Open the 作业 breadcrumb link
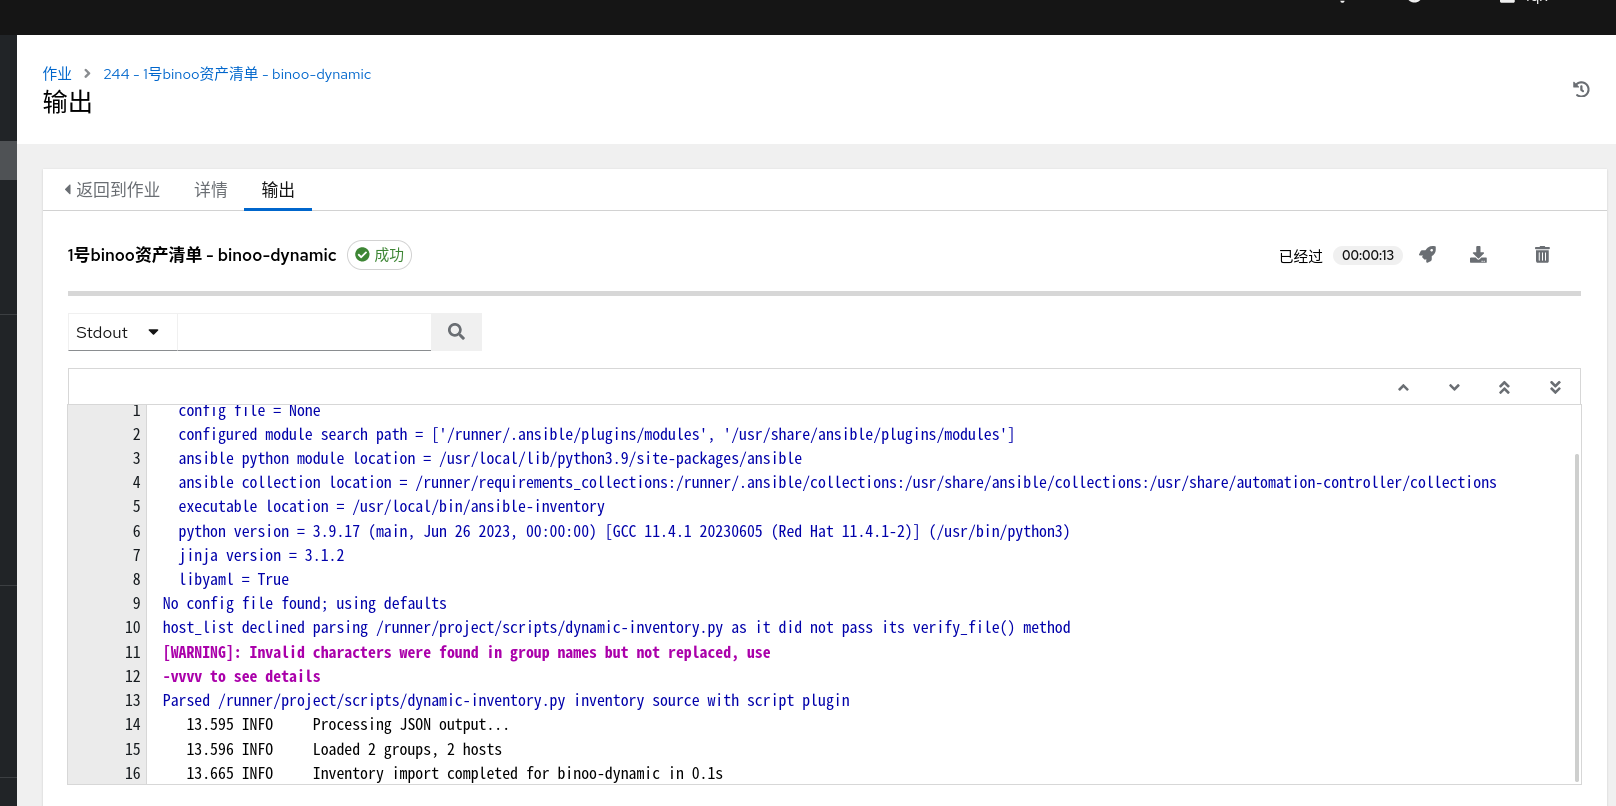Screen dimensions: 1616x806 pyautogui.click(x=57, y=74)
